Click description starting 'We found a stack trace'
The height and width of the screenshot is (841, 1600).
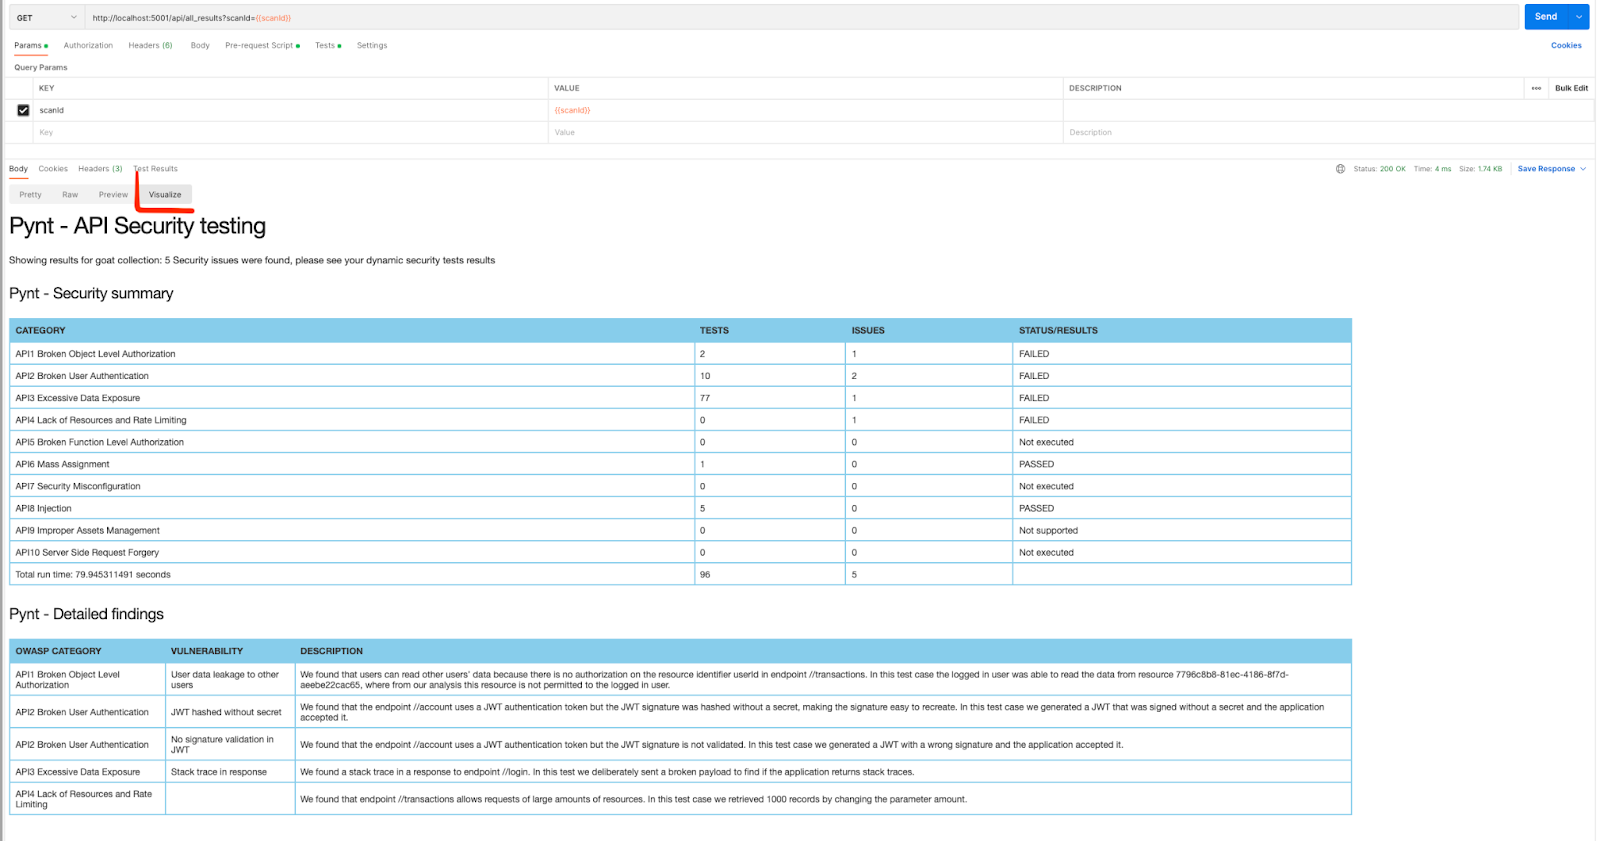click(x=607, y=772)
